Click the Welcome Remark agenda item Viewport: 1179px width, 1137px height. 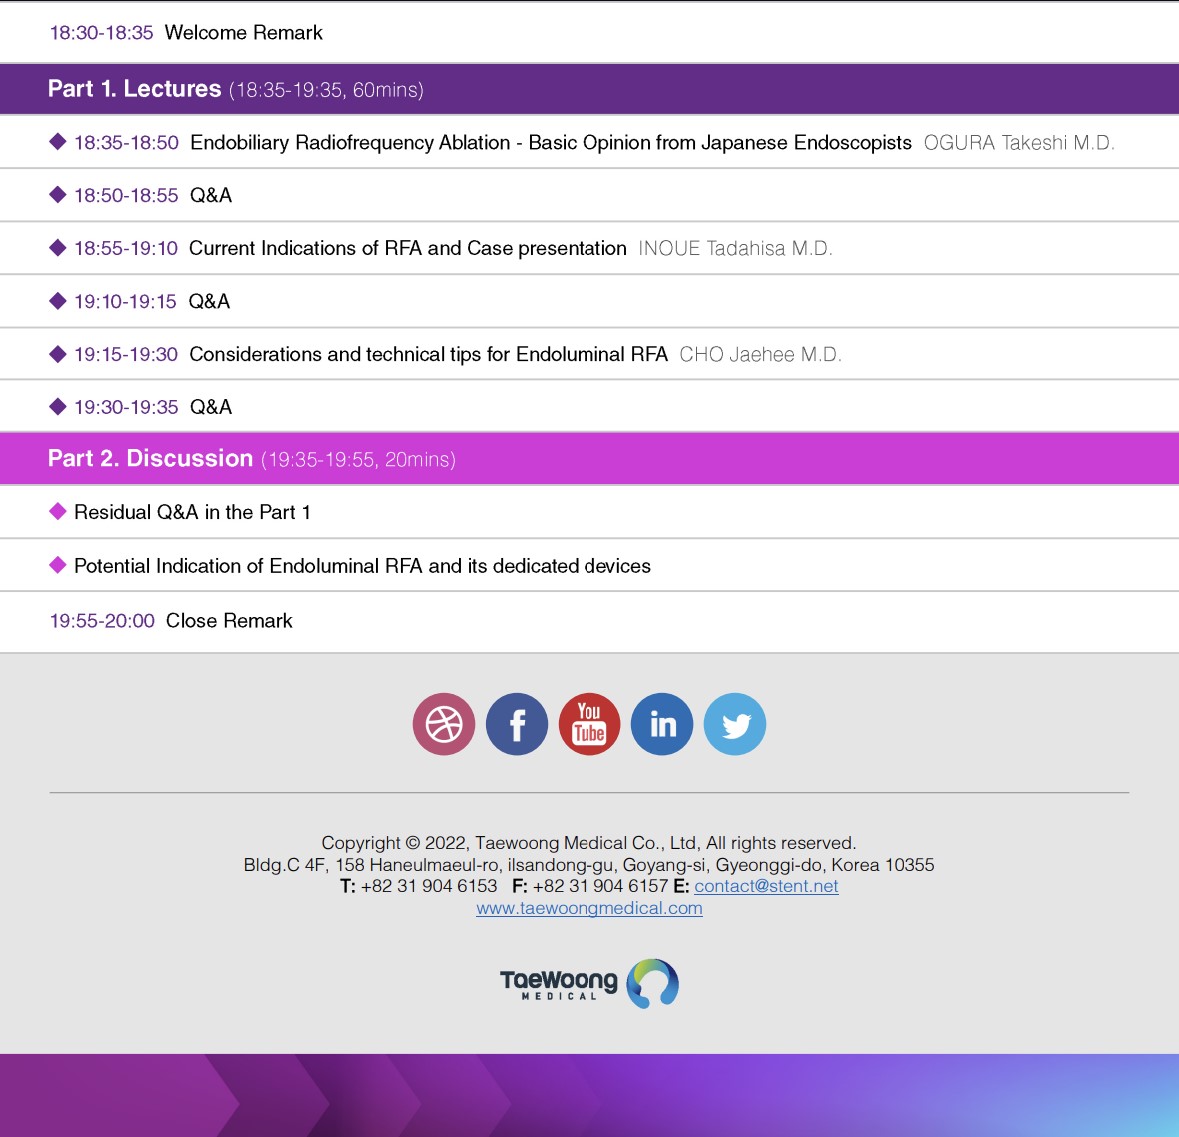tap(243, 33)
